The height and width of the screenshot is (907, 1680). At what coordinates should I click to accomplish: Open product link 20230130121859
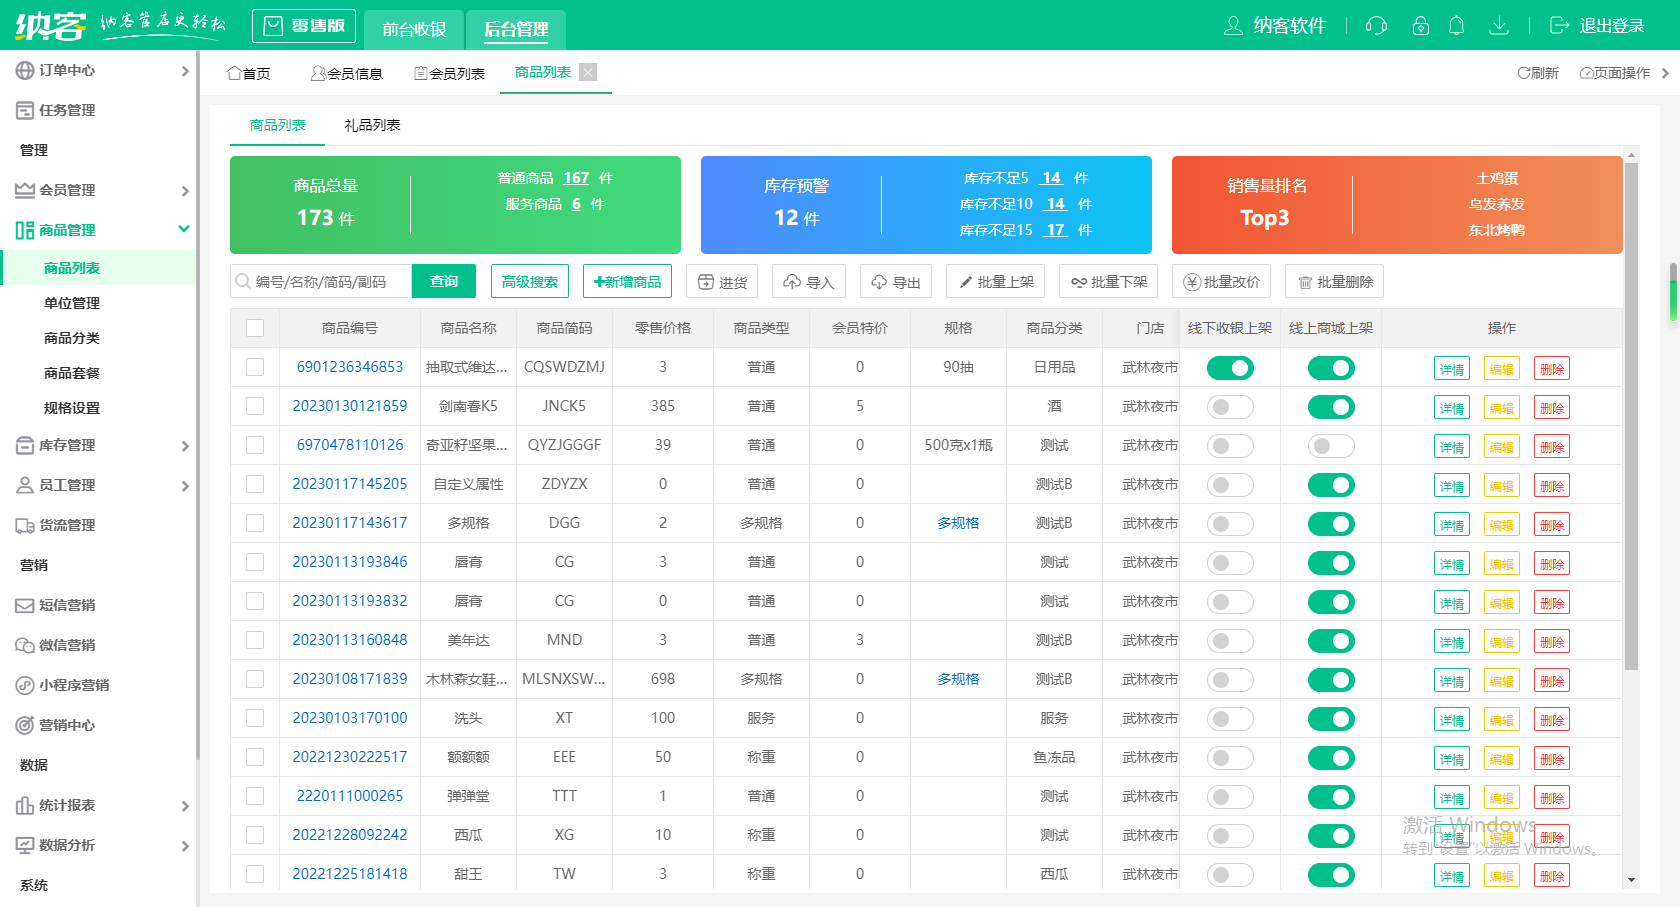(349, 406)
